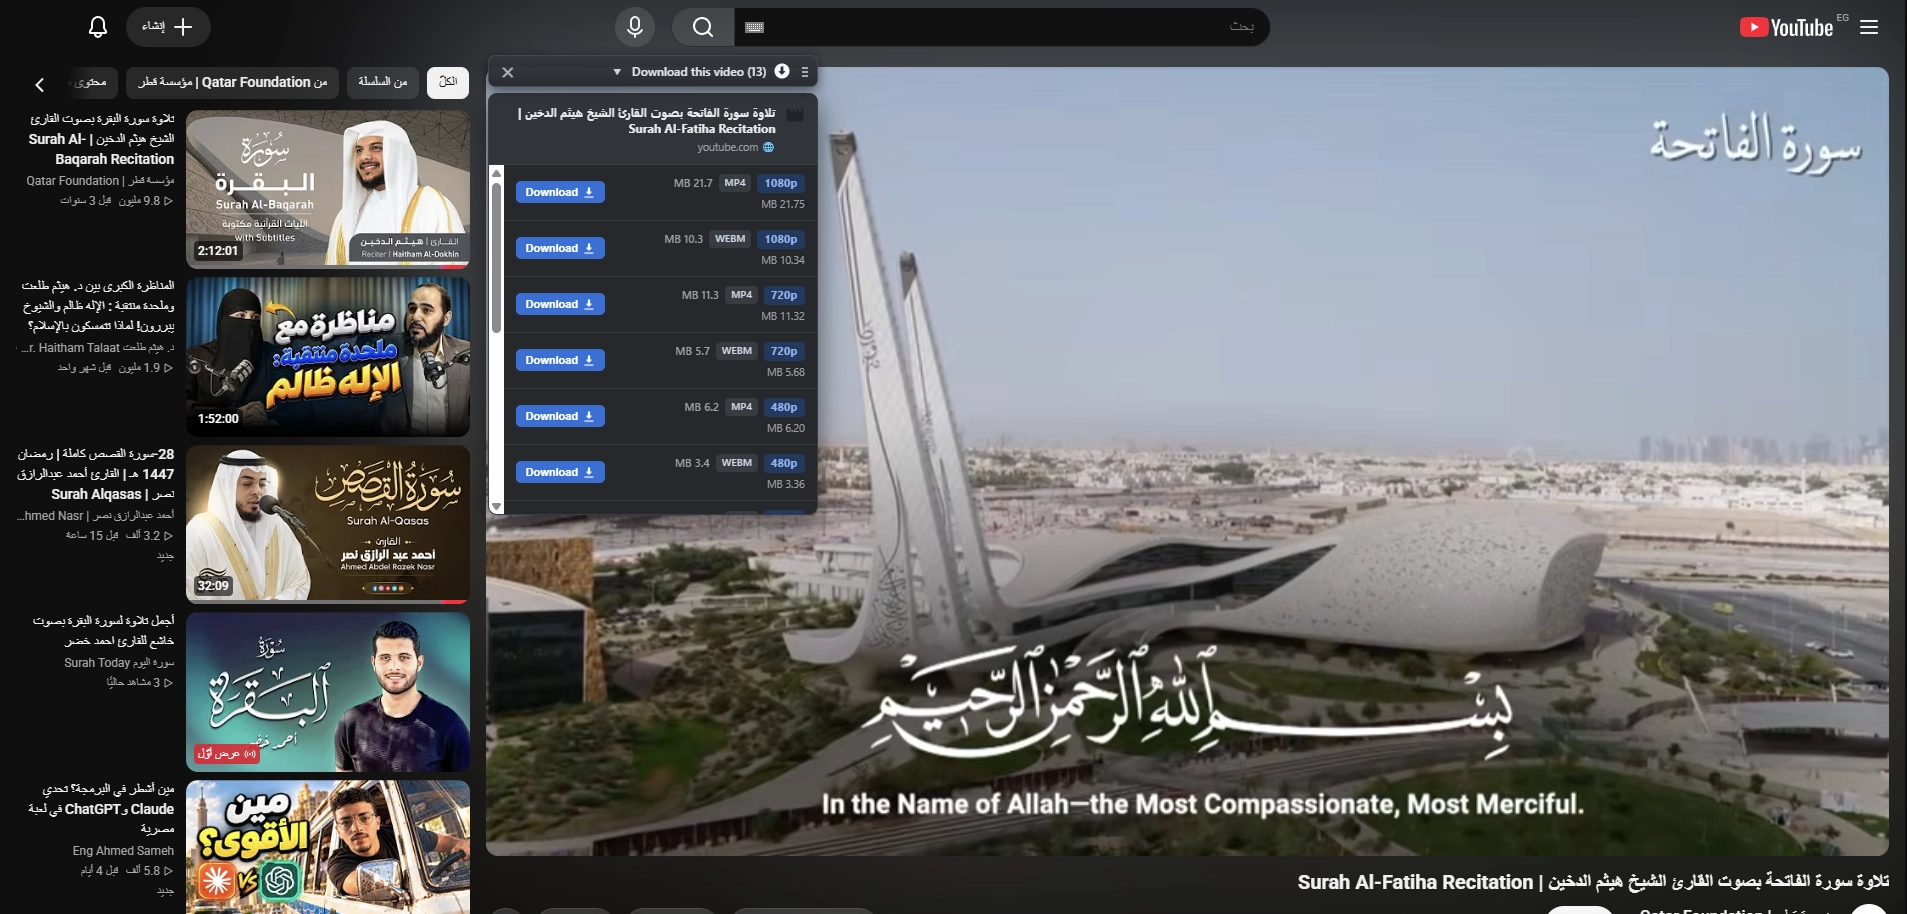Click the search magnifier button
The height and width of the screenshot is (914, 1907).
coord(703,27)
